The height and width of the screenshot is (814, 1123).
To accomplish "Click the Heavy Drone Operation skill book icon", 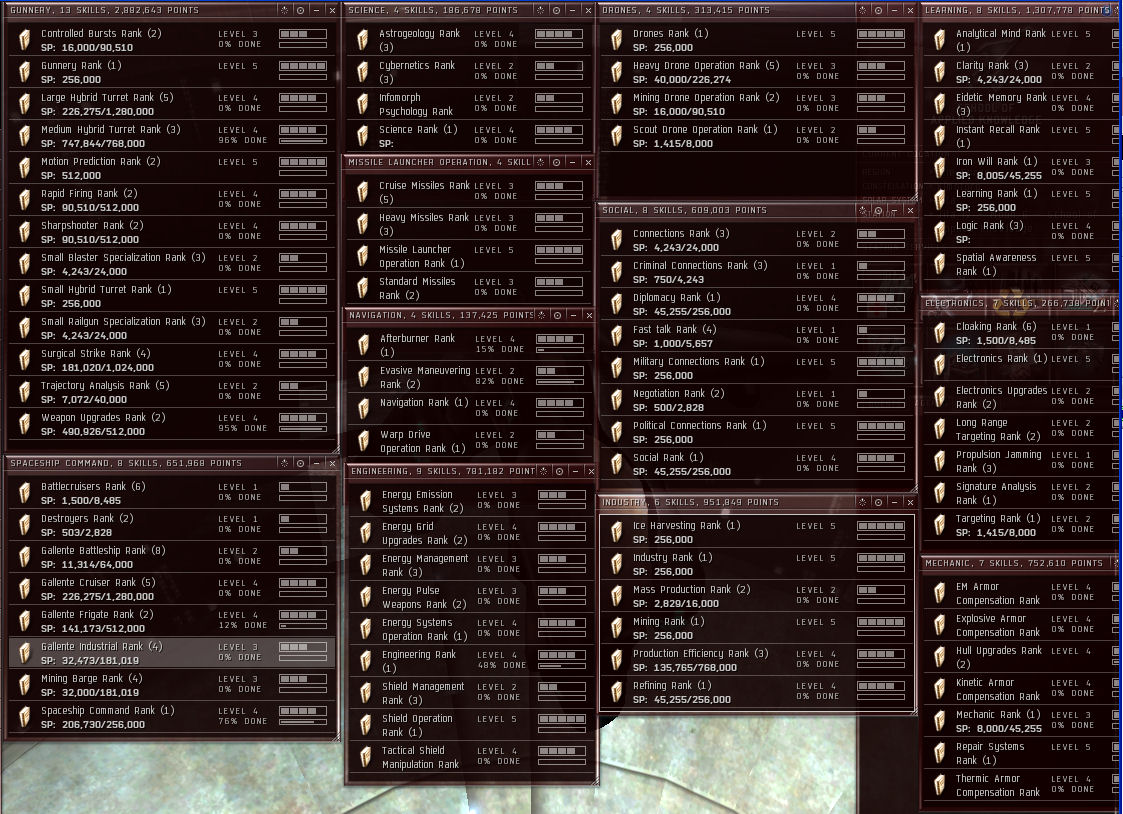I will pos(617,72).
